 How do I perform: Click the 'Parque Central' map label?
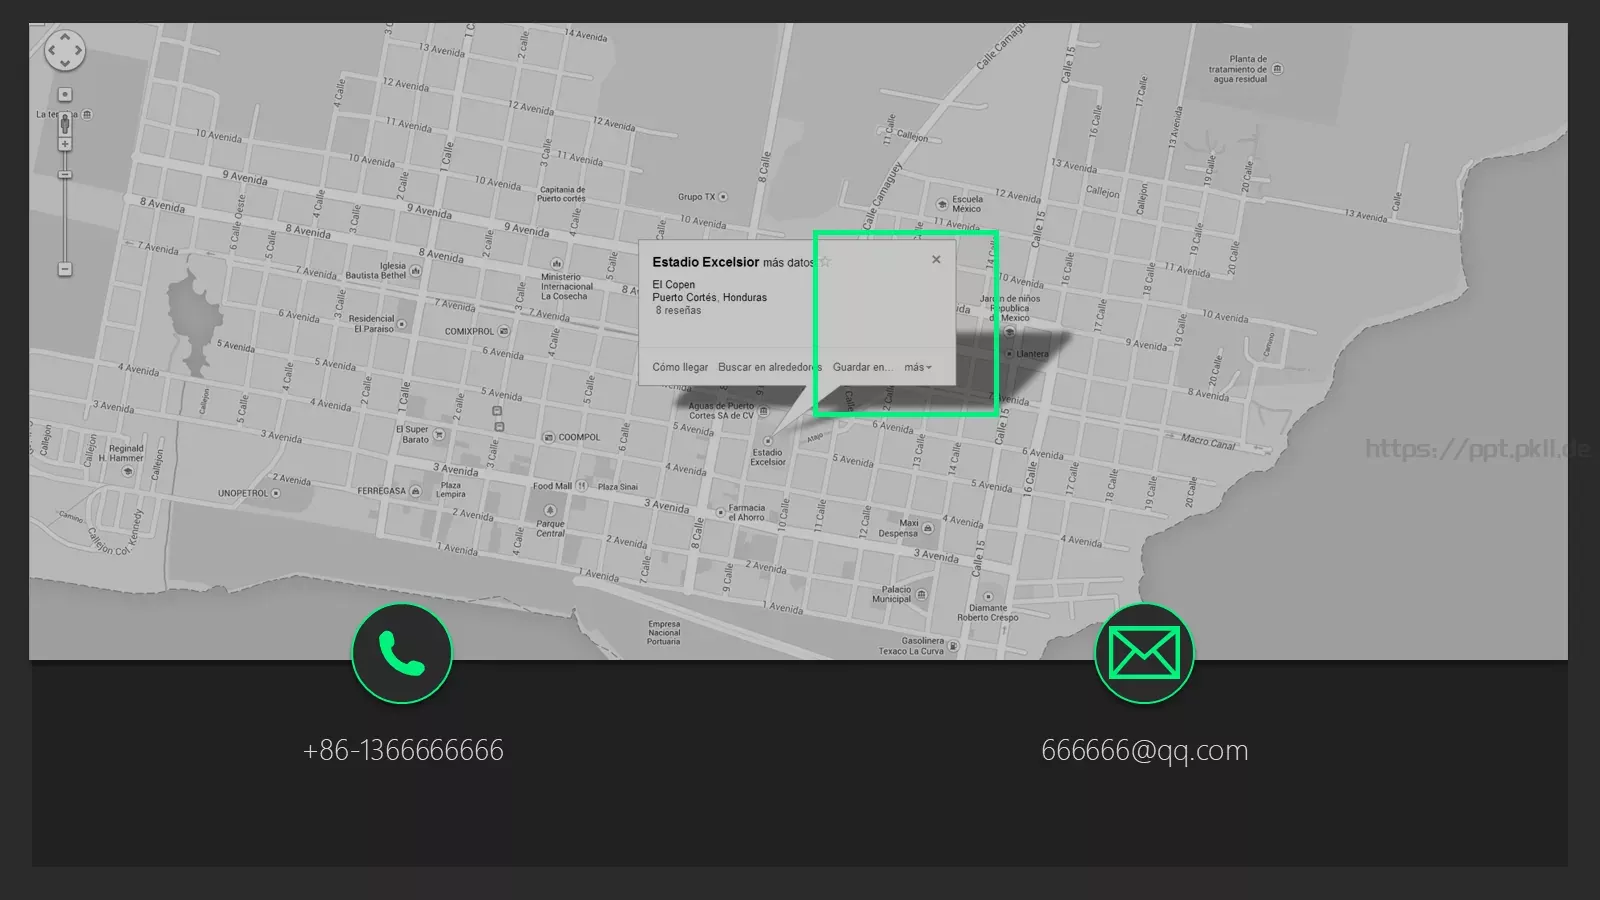(x=550, y=528)
